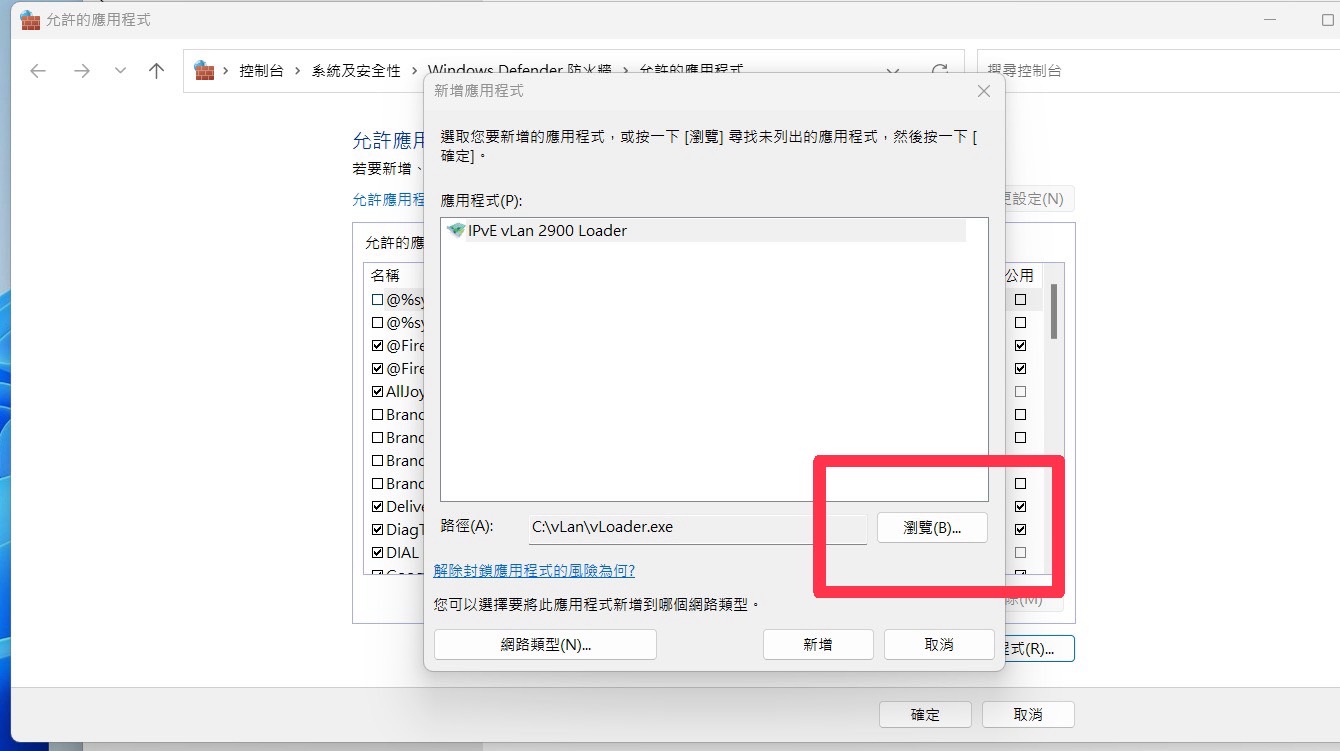Click the forward navigation arrow
1340x751 pixels.
point(82,71)
